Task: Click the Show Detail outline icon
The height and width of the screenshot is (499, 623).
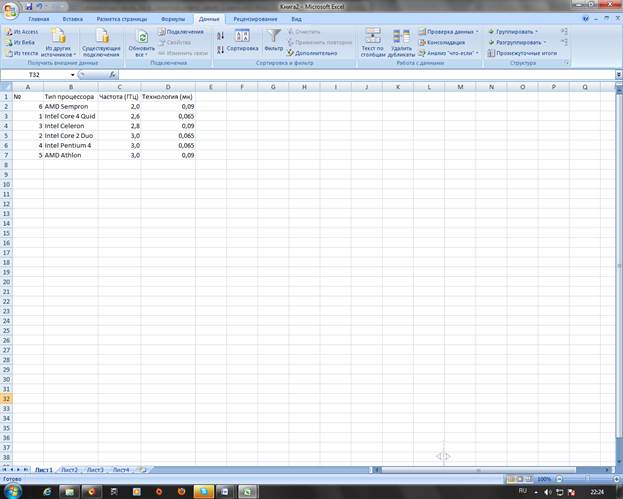Action: coord(564,31)
